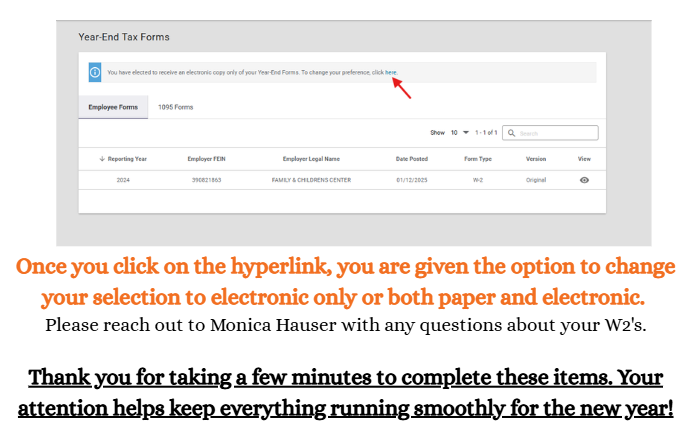Image resolution: width=691 pixels, height=438 pixels.
Task: Click into the Search input field
Action: click(x=556, y=132)
